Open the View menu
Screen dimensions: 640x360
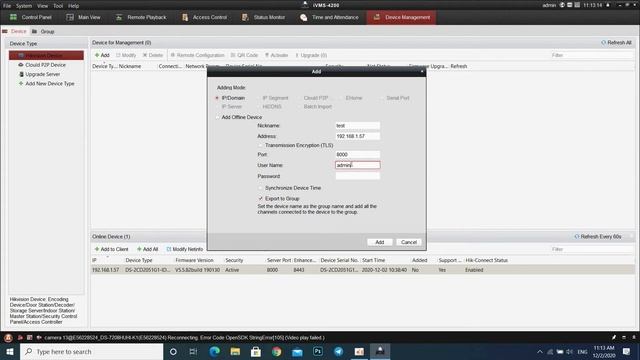42,6
